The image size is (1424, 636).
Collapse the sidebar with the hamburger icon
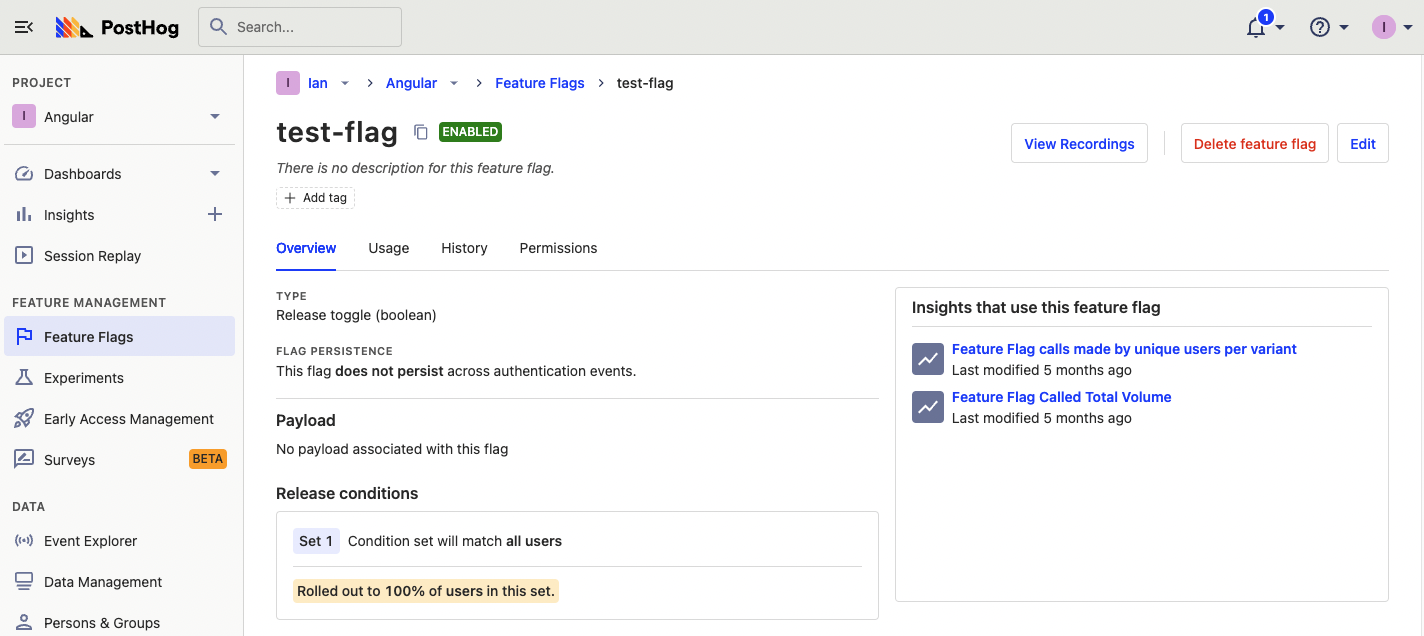coord(24,27)
